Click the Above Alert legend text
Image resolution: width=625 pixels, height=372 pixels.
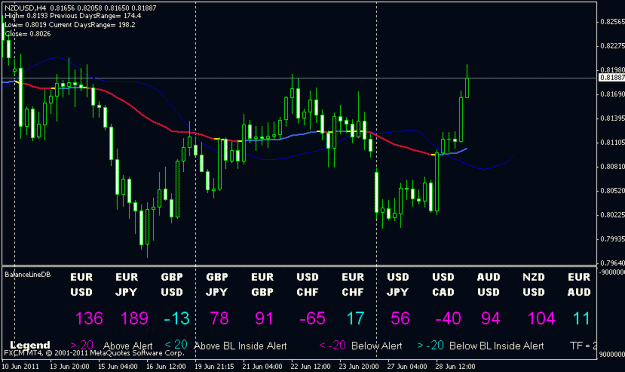pyautogui.click(x=128, y=346)
